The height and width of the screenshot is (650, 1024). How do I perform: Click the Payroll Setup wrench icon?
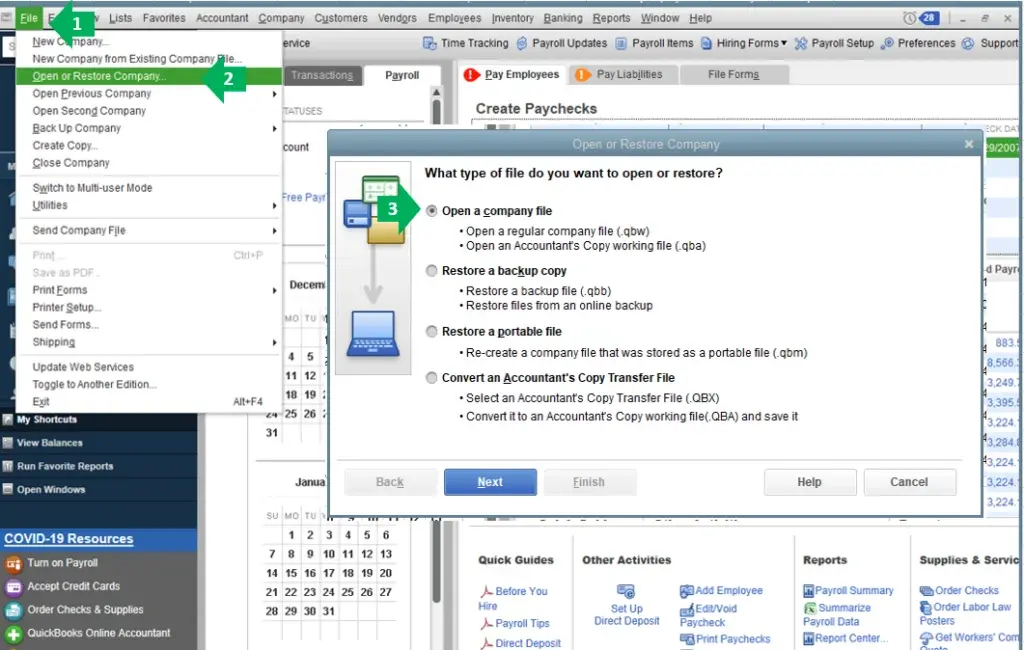coord(801,44)
